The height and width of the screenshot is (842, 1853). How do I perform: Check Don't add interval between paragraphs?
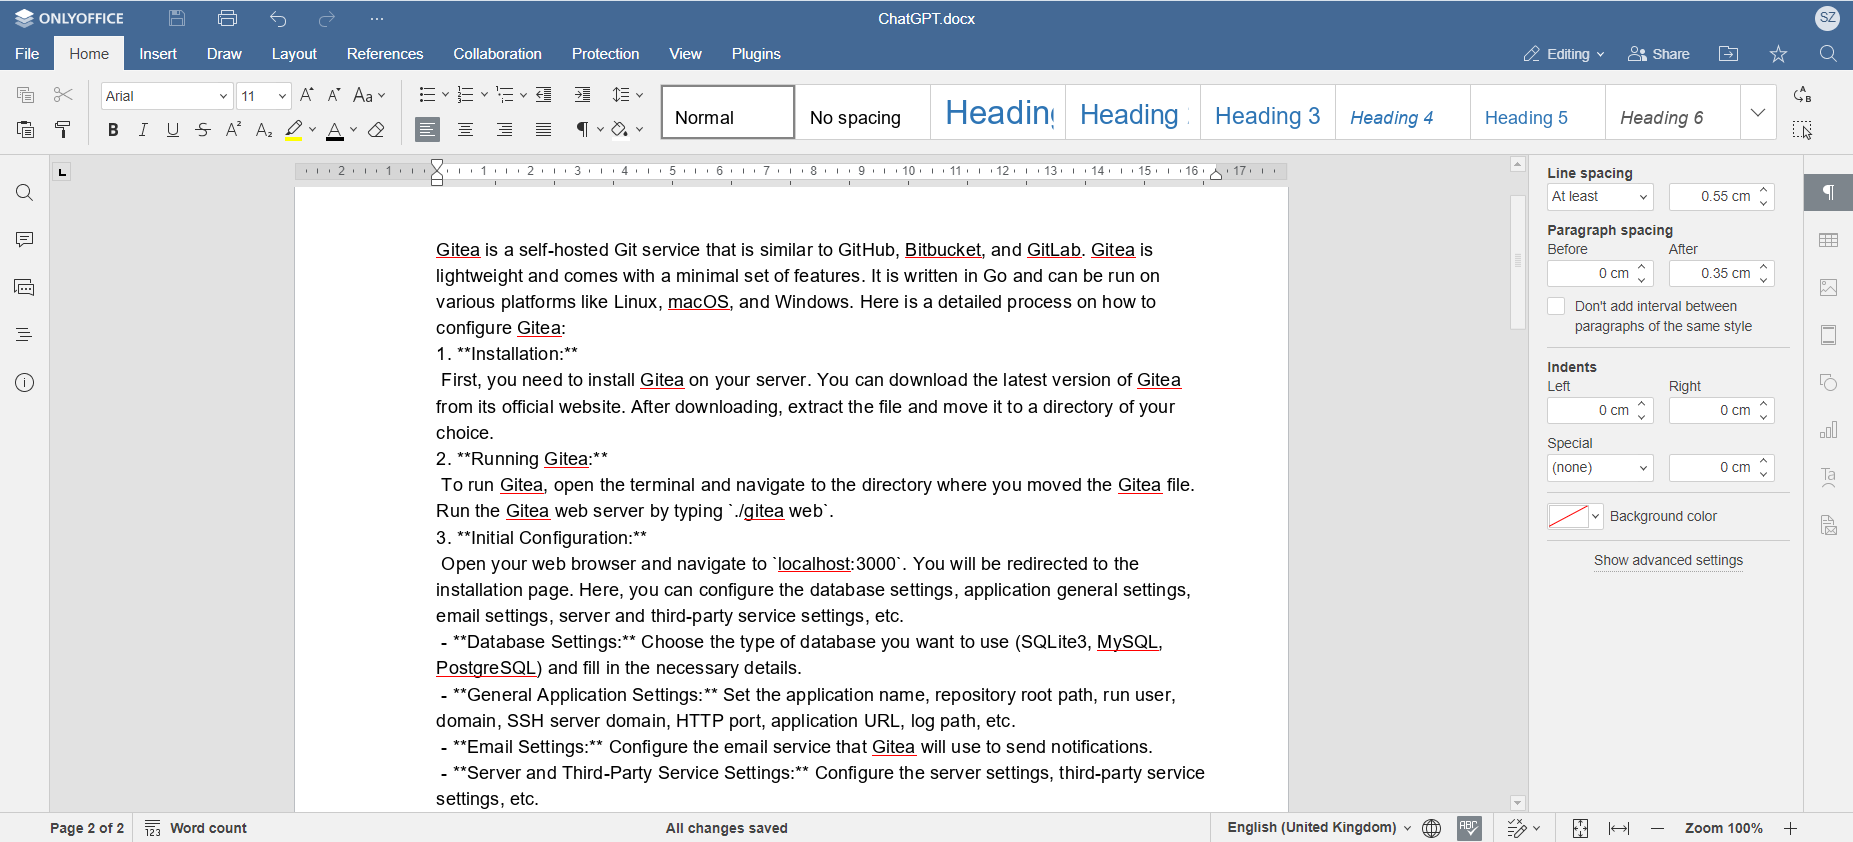coord(1556,306)
